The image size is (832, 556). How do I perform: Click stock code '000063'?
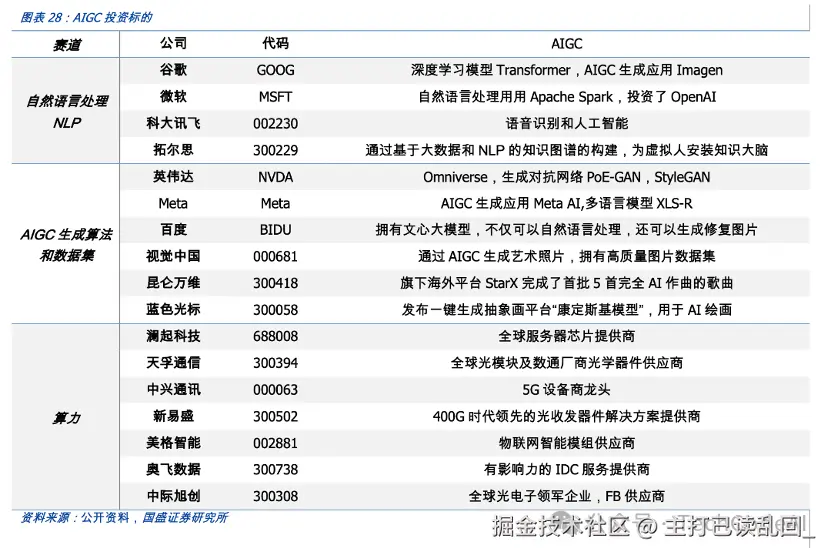pyautogui.click(x=275, y=390)
